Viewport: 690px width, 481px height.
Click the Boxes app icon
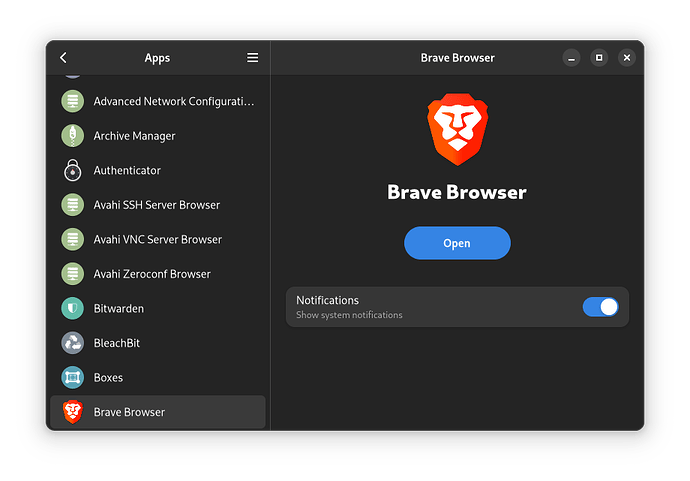[73, 378]
